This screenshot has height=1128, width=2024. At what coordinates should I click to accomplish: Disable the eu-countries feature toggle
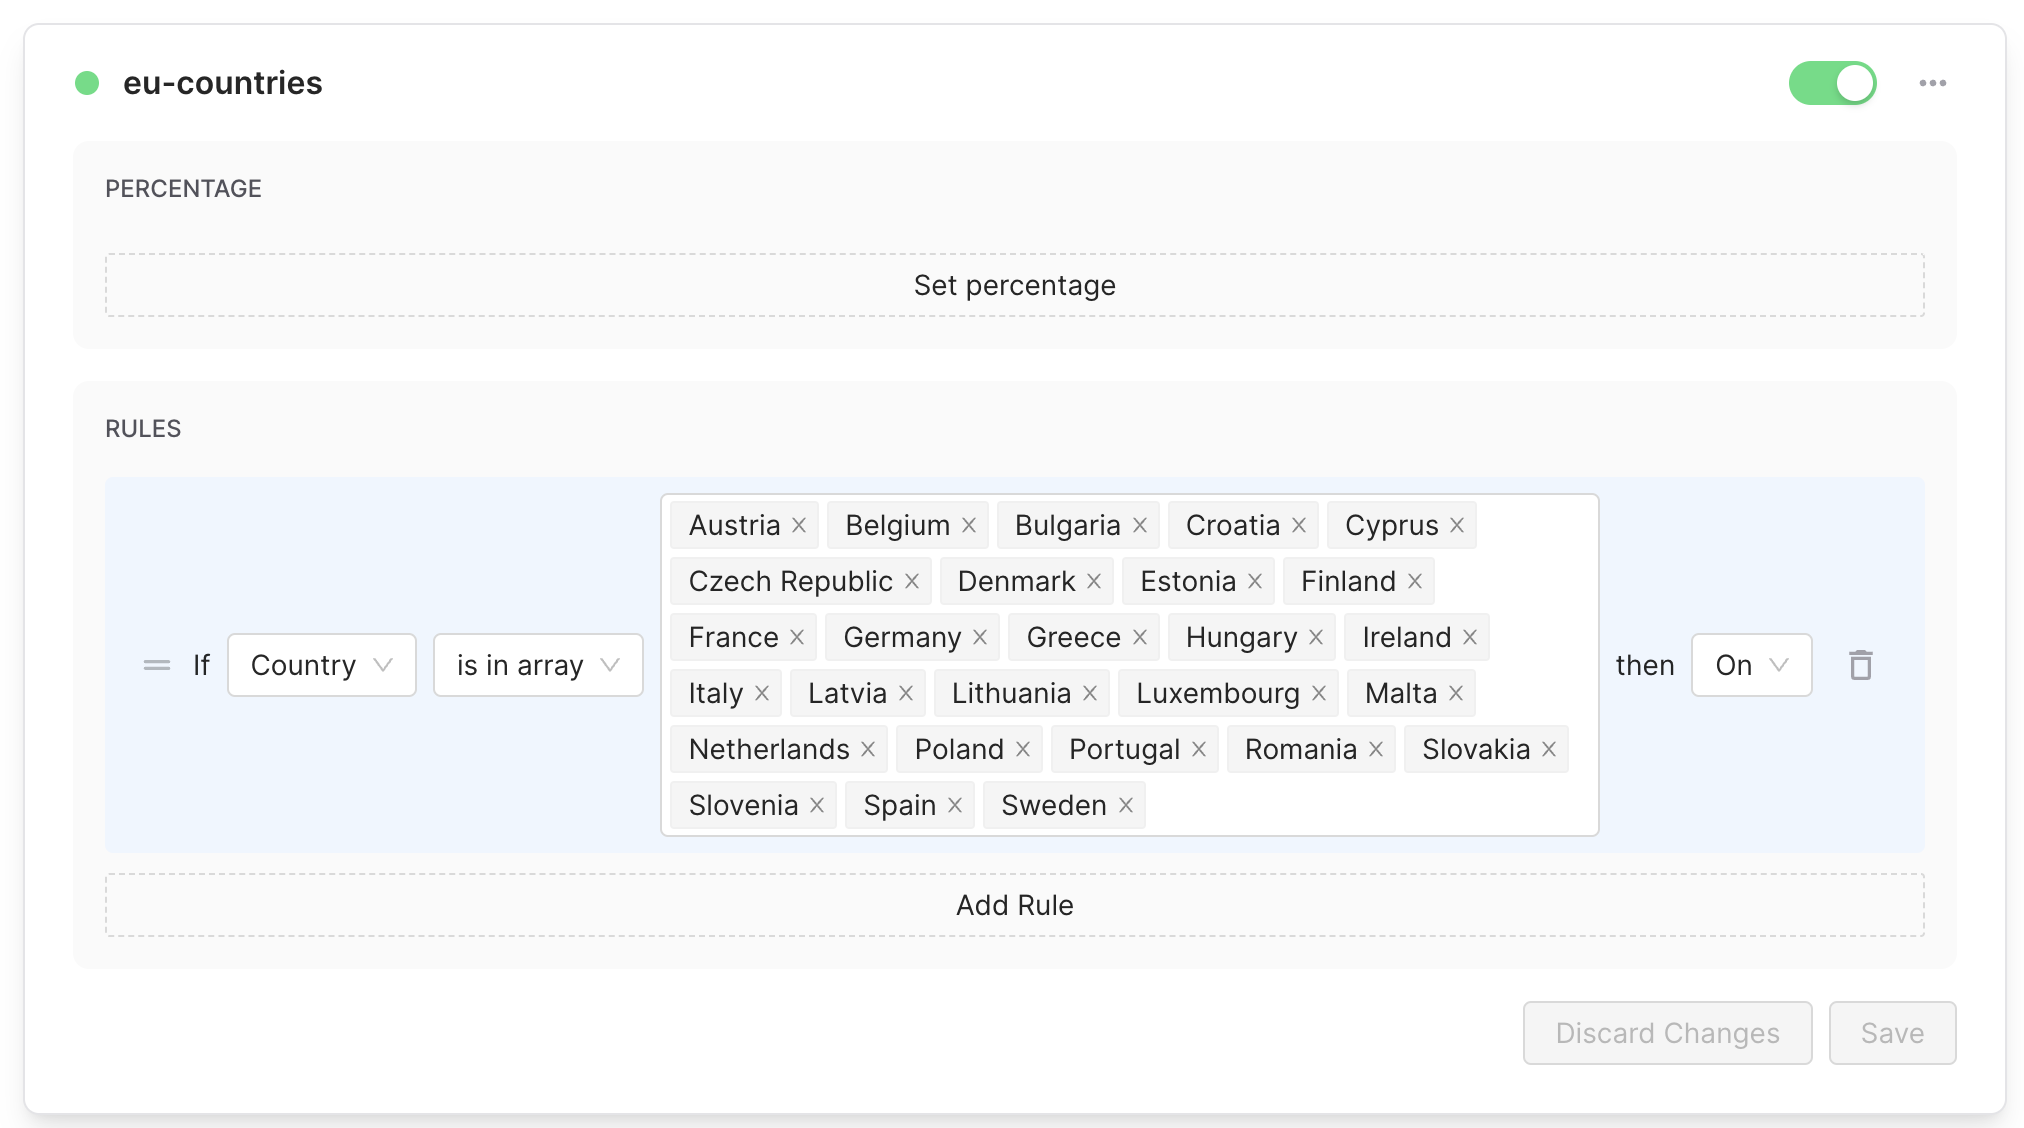click(x=1832, y=83)
